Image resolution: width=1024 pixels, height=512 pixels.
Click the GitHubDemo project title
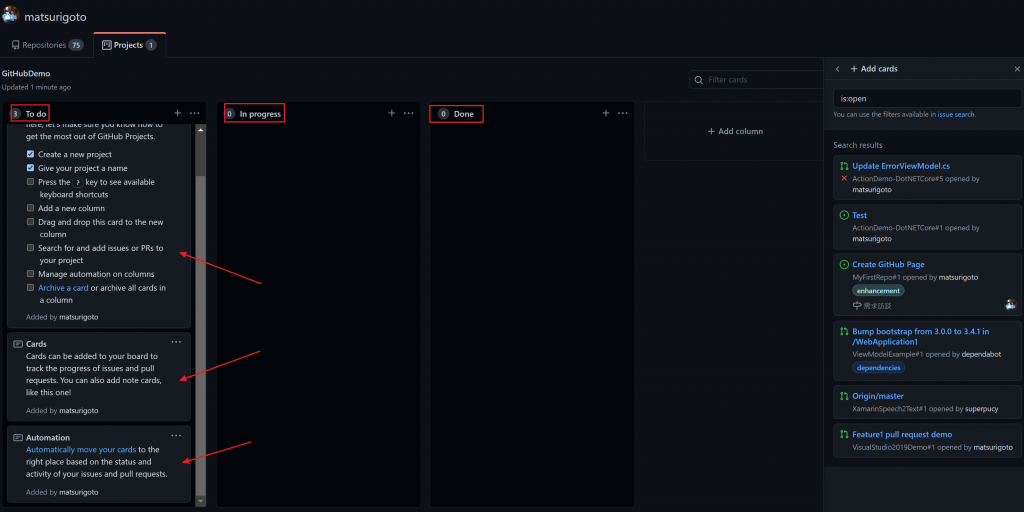point(26,74)
